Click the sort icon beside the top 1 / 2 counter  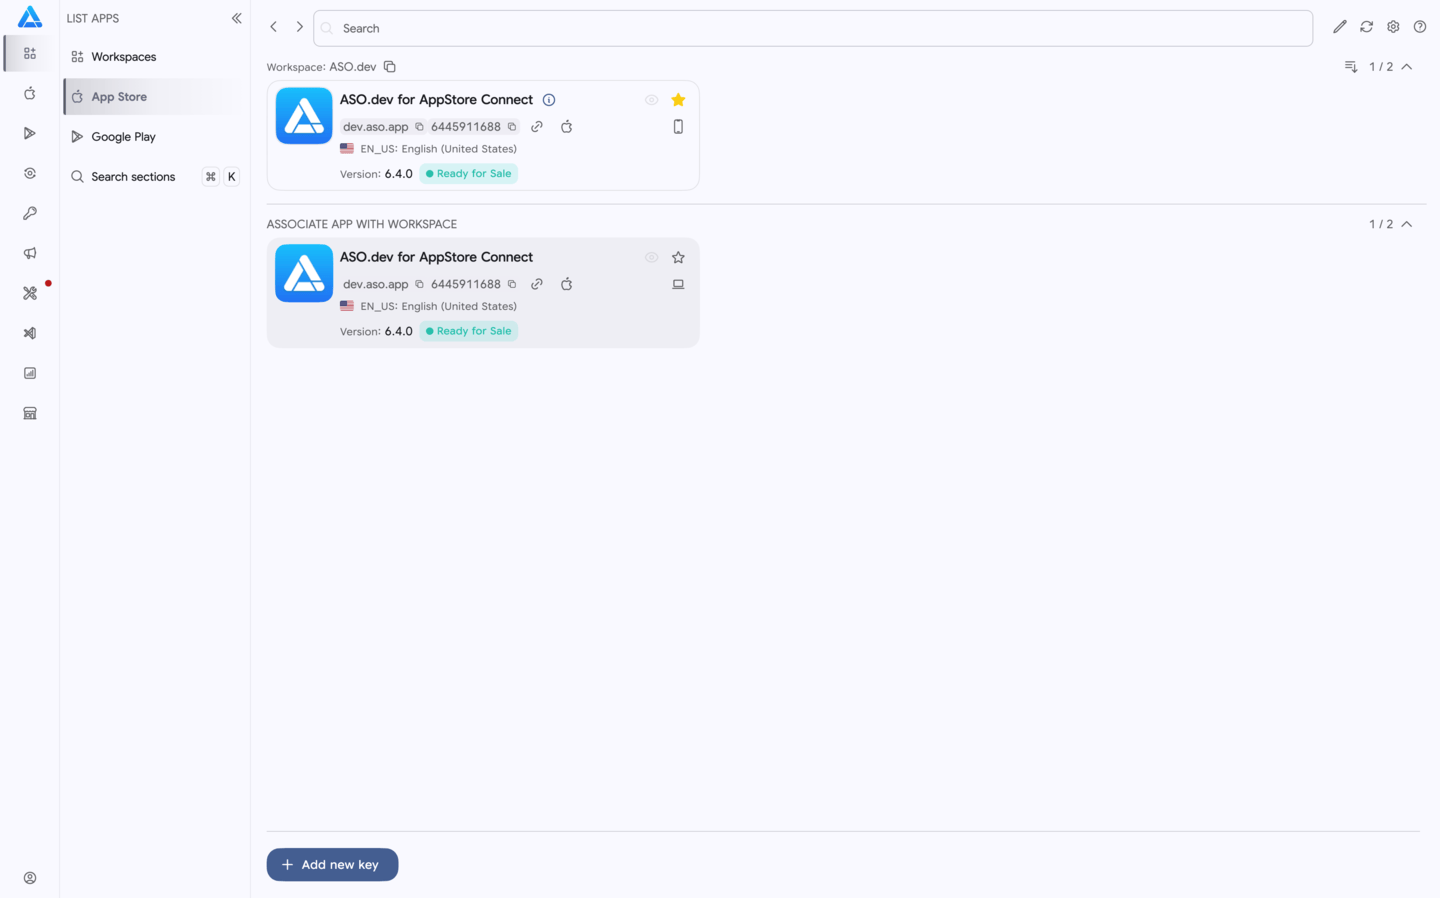point(1351,67)
